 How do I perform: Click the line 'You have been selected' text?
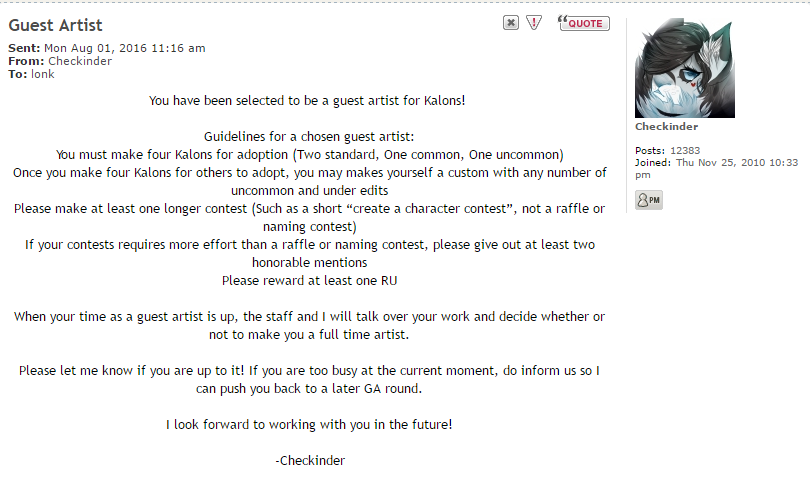coord(307,100)
